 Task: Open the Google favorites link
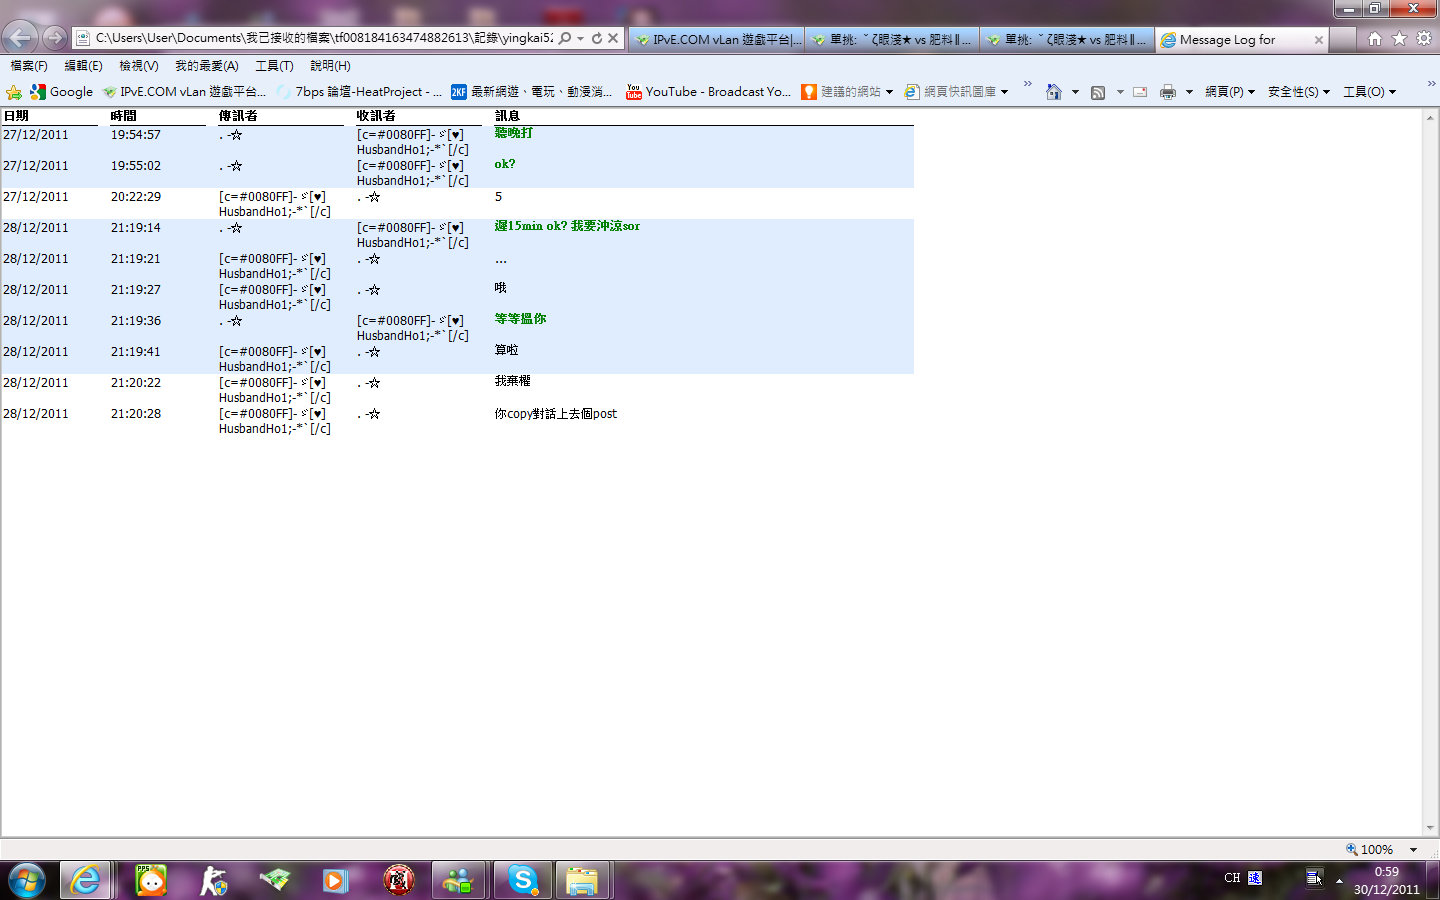click(61, 92)
